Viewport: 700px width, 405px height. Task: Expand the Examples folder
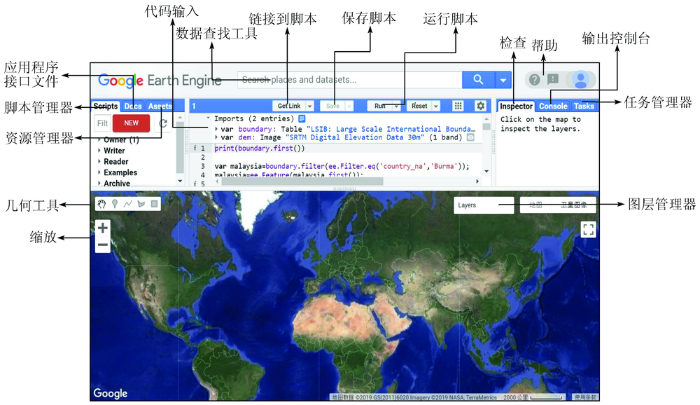tap(99, 172)
